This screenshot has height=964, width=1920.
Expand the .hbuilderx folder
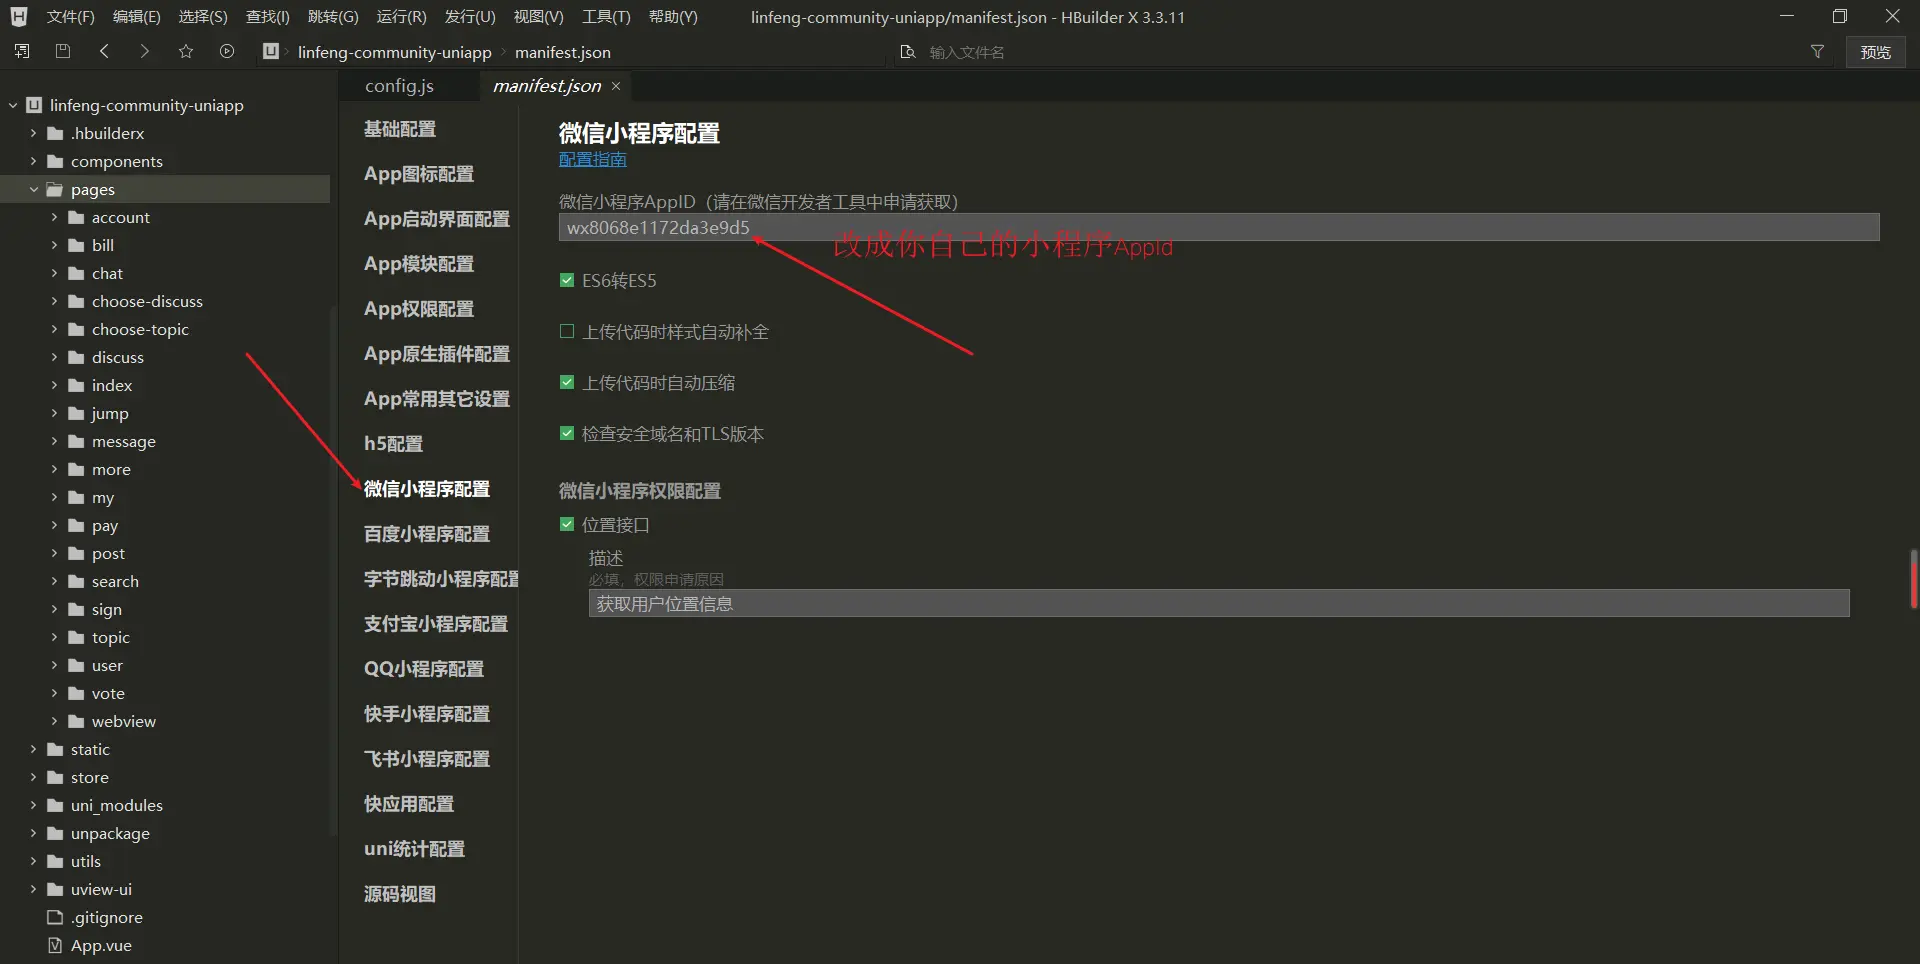(x=33, y=133)
